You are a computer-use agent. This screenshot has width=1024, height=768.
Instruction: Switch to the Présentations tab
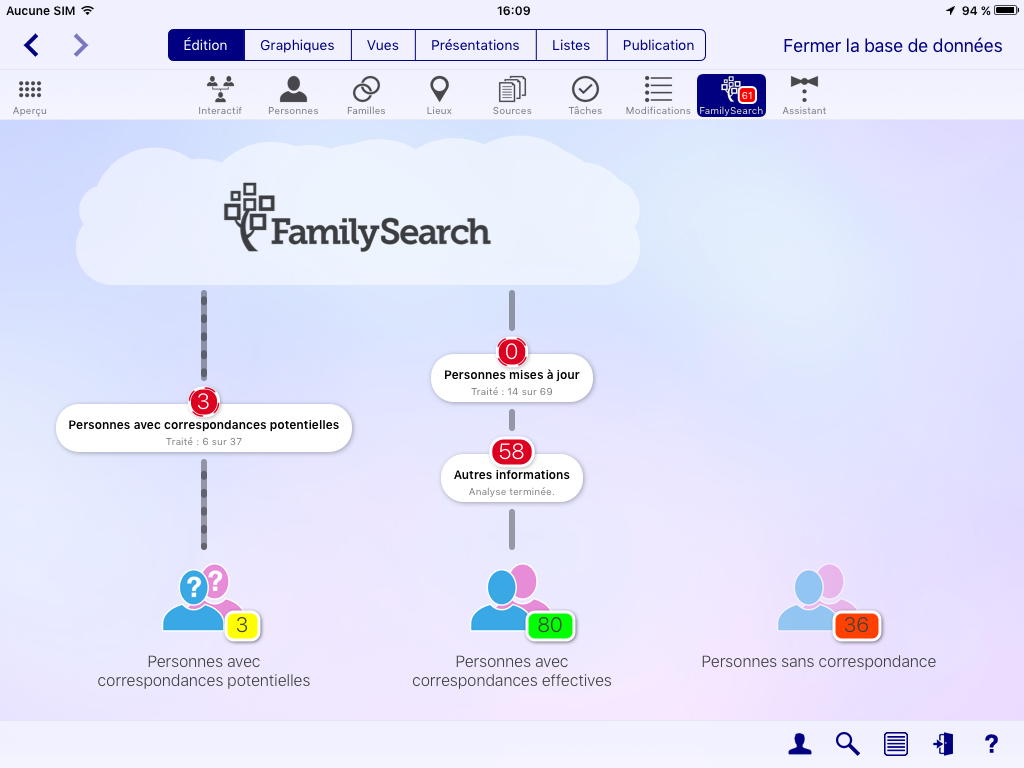click(x=475, y=45)
